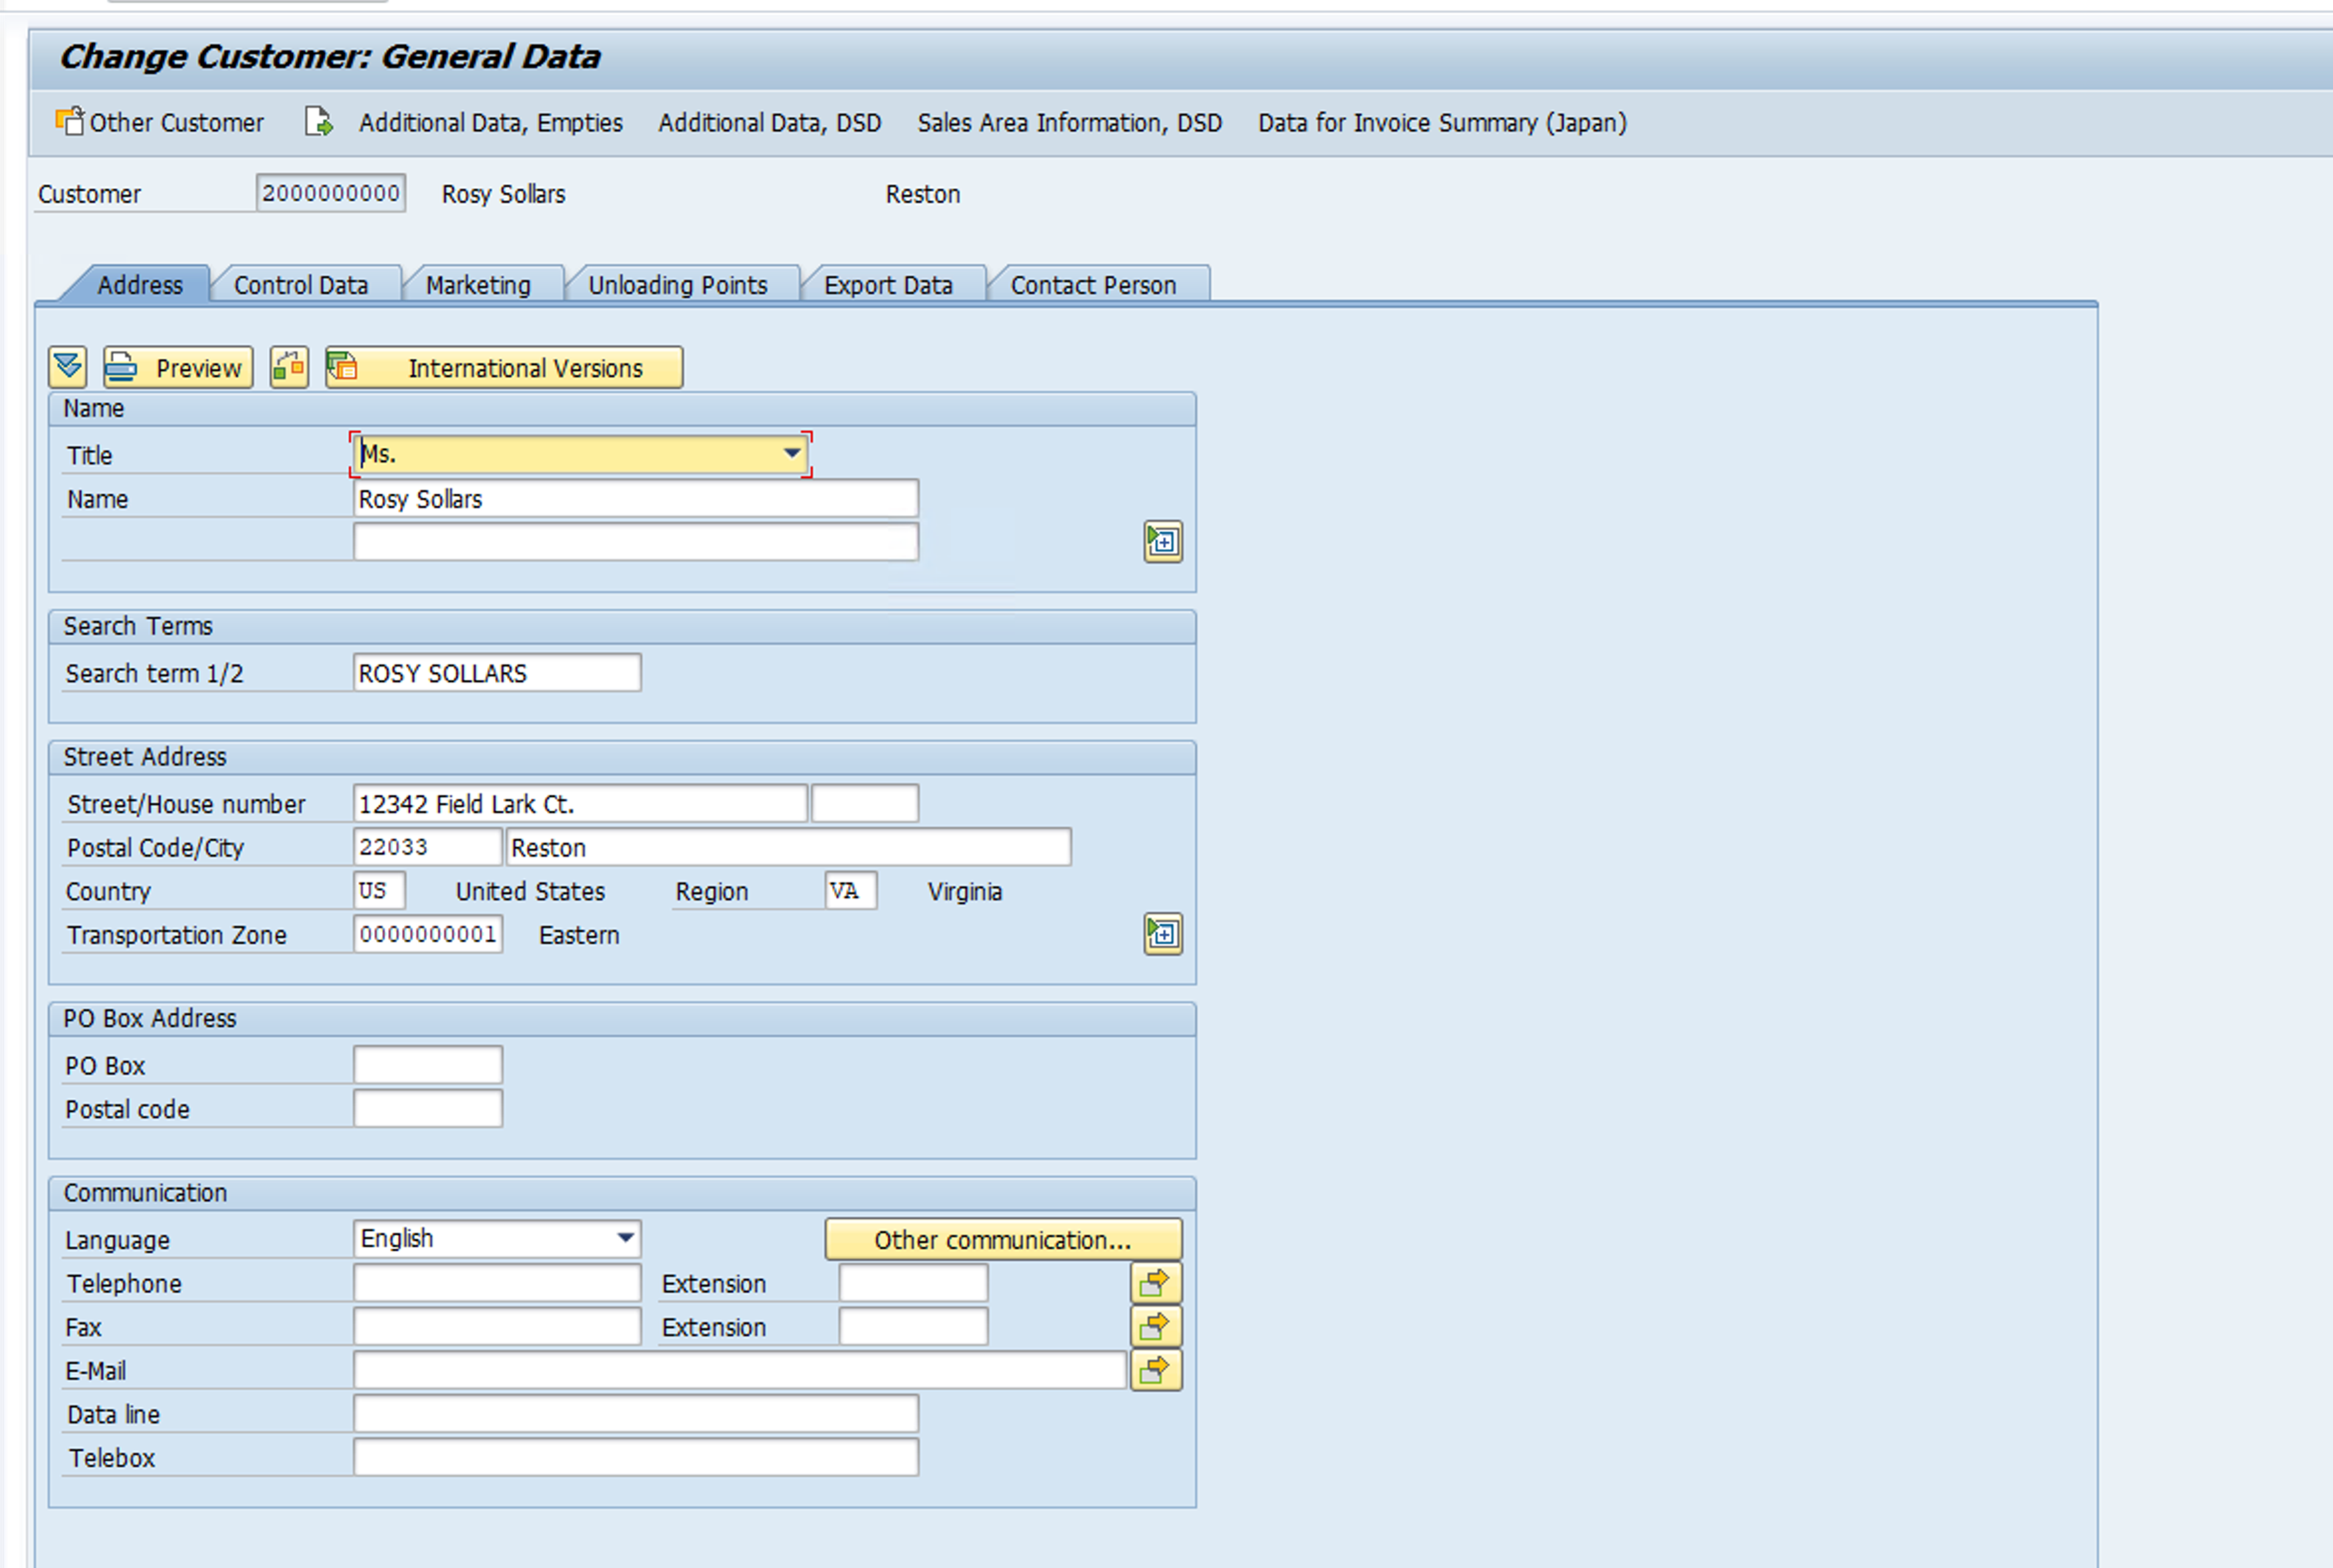Click the assign address icon next to Preview

tap(289, 367)
